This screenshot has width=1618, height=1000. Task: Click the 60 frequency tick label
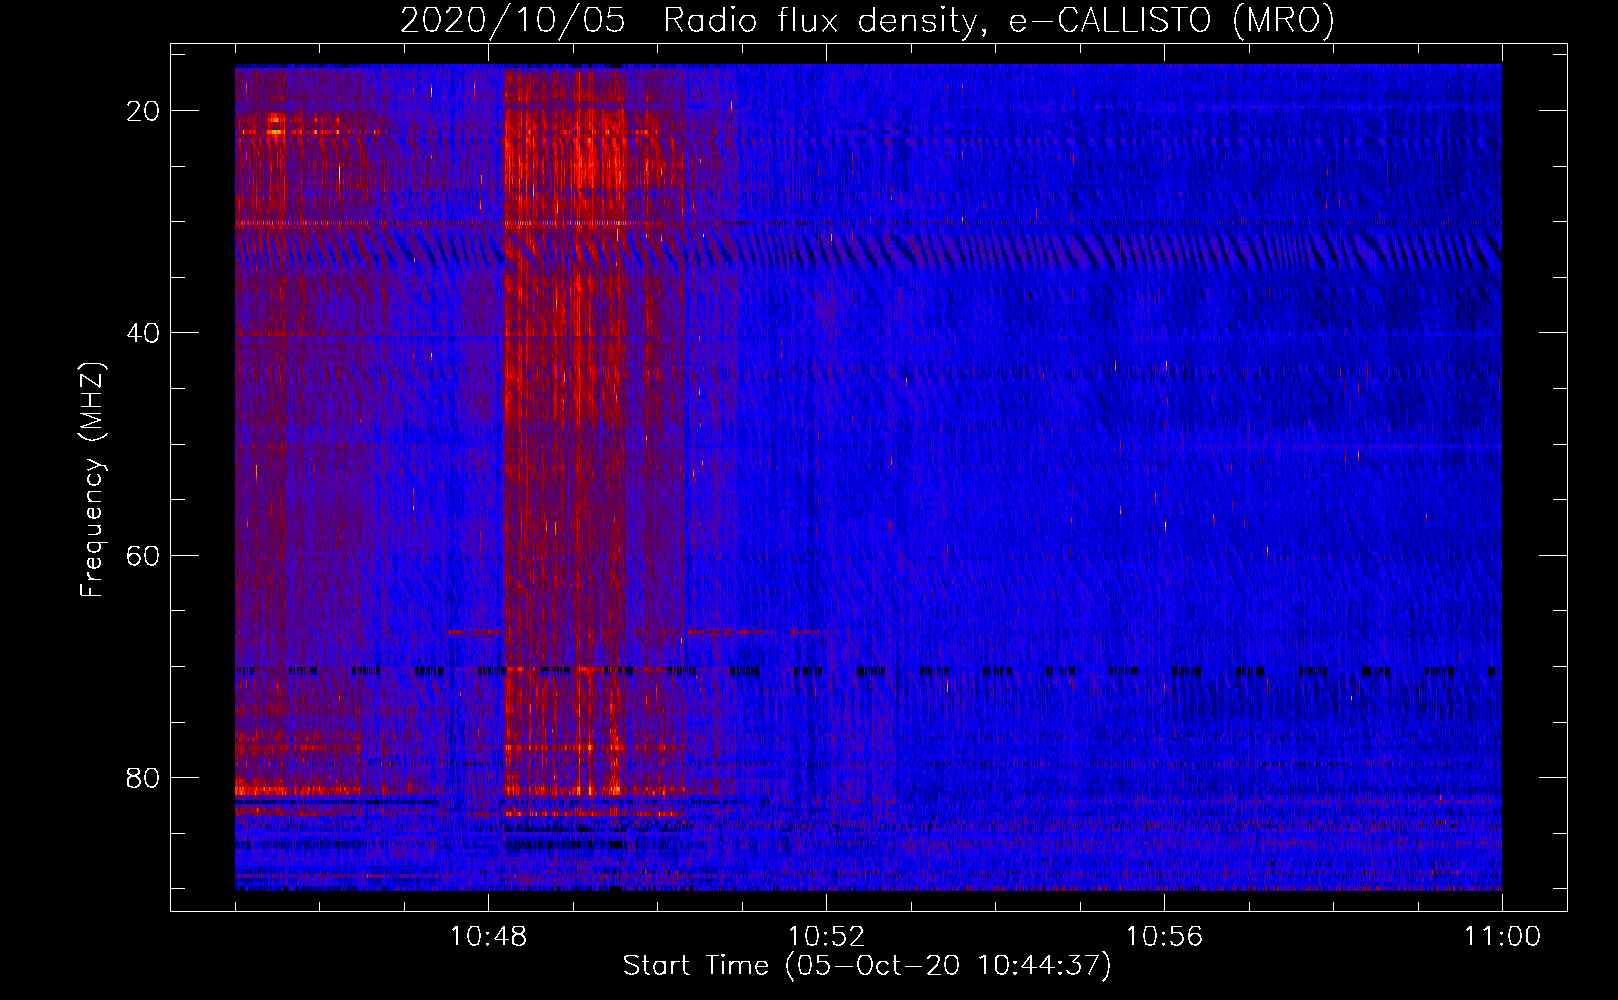(143, 555)
